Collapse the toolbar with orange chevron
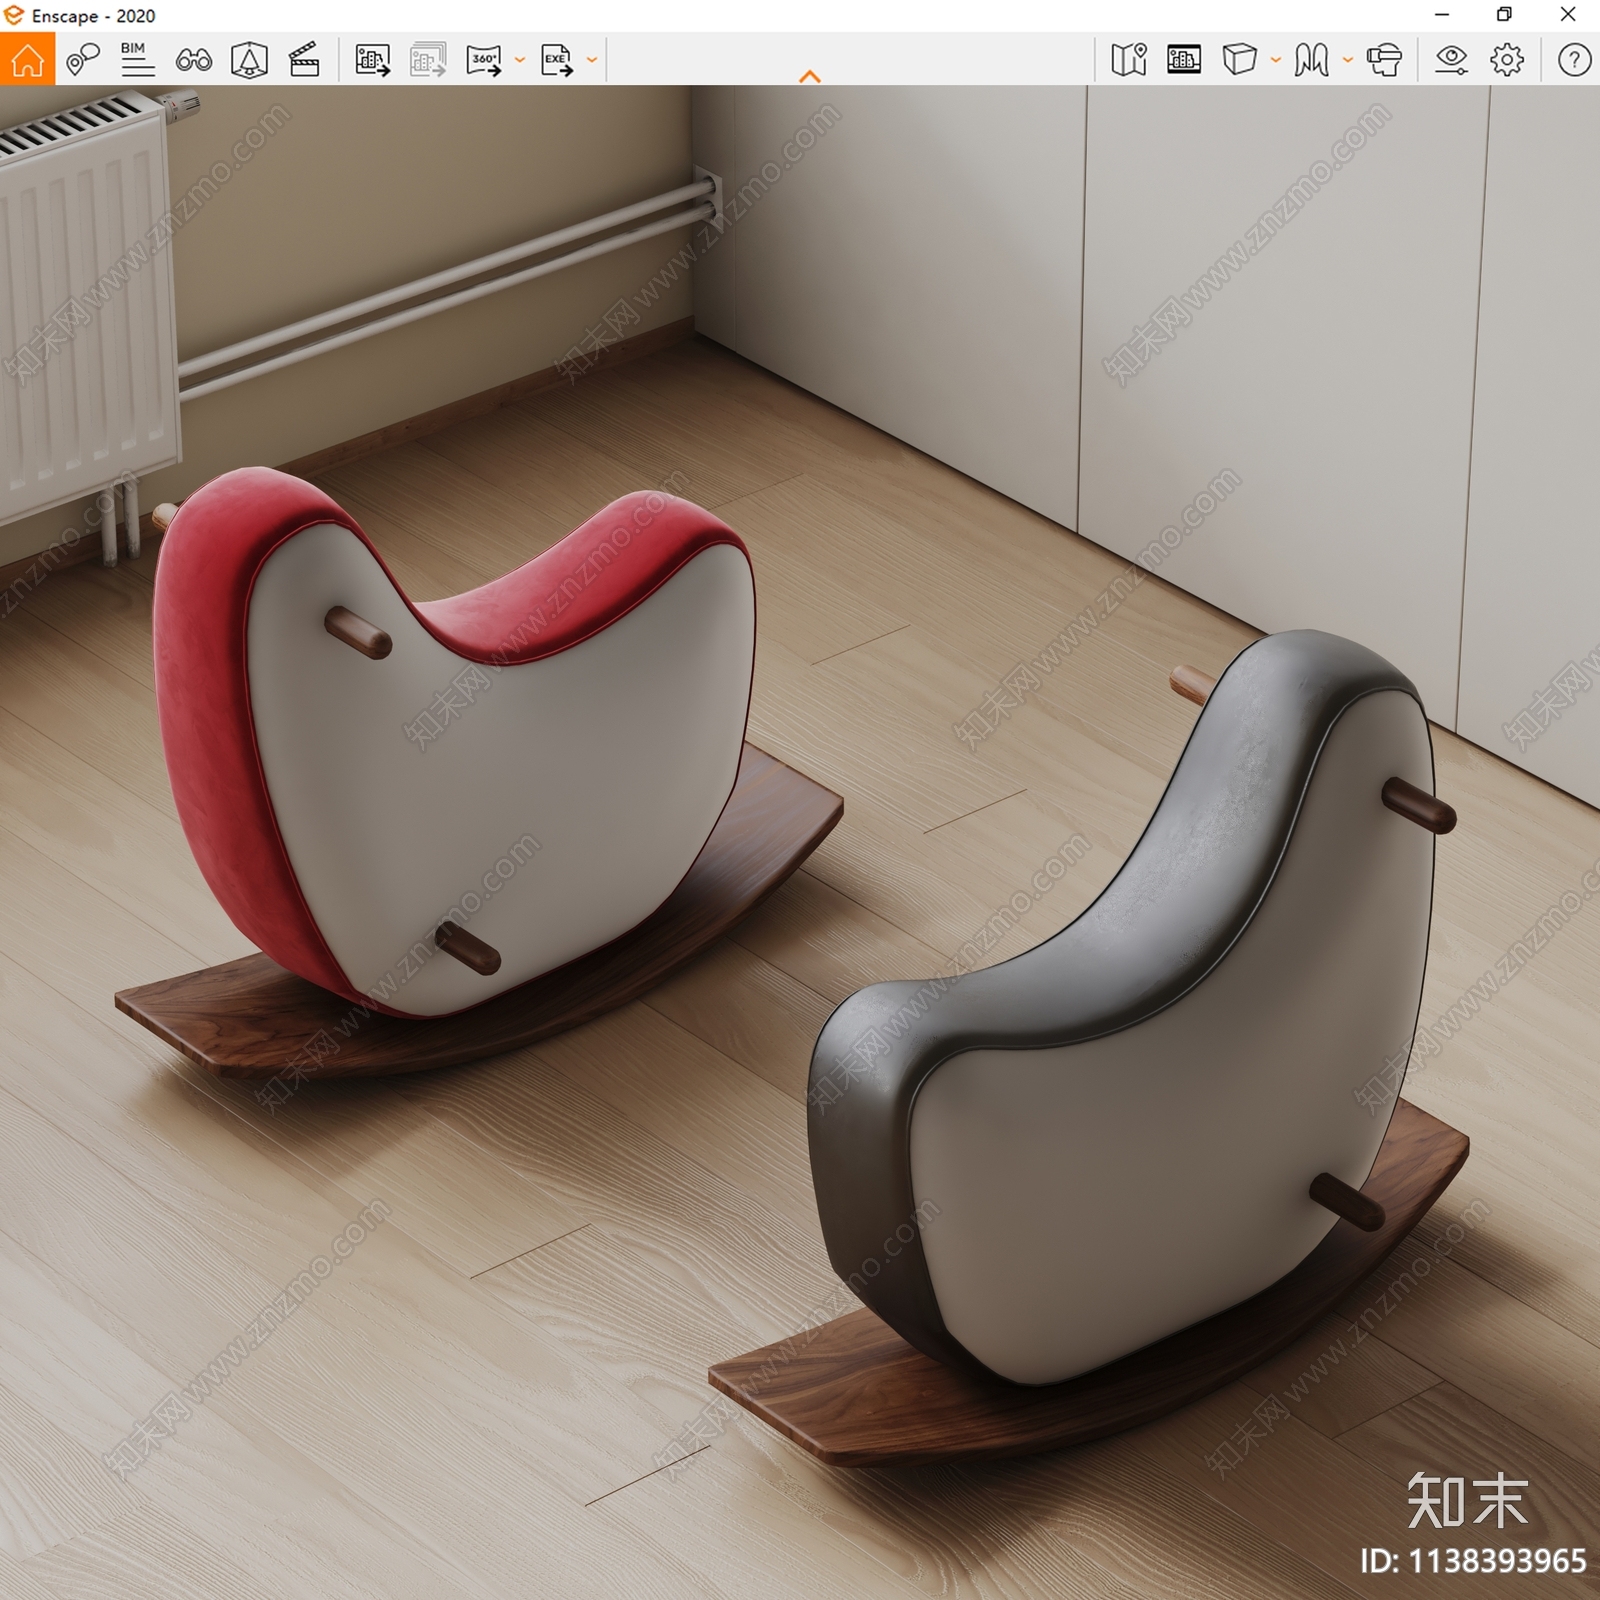This screenshot has height=1600, width=1600. (810, 76)
